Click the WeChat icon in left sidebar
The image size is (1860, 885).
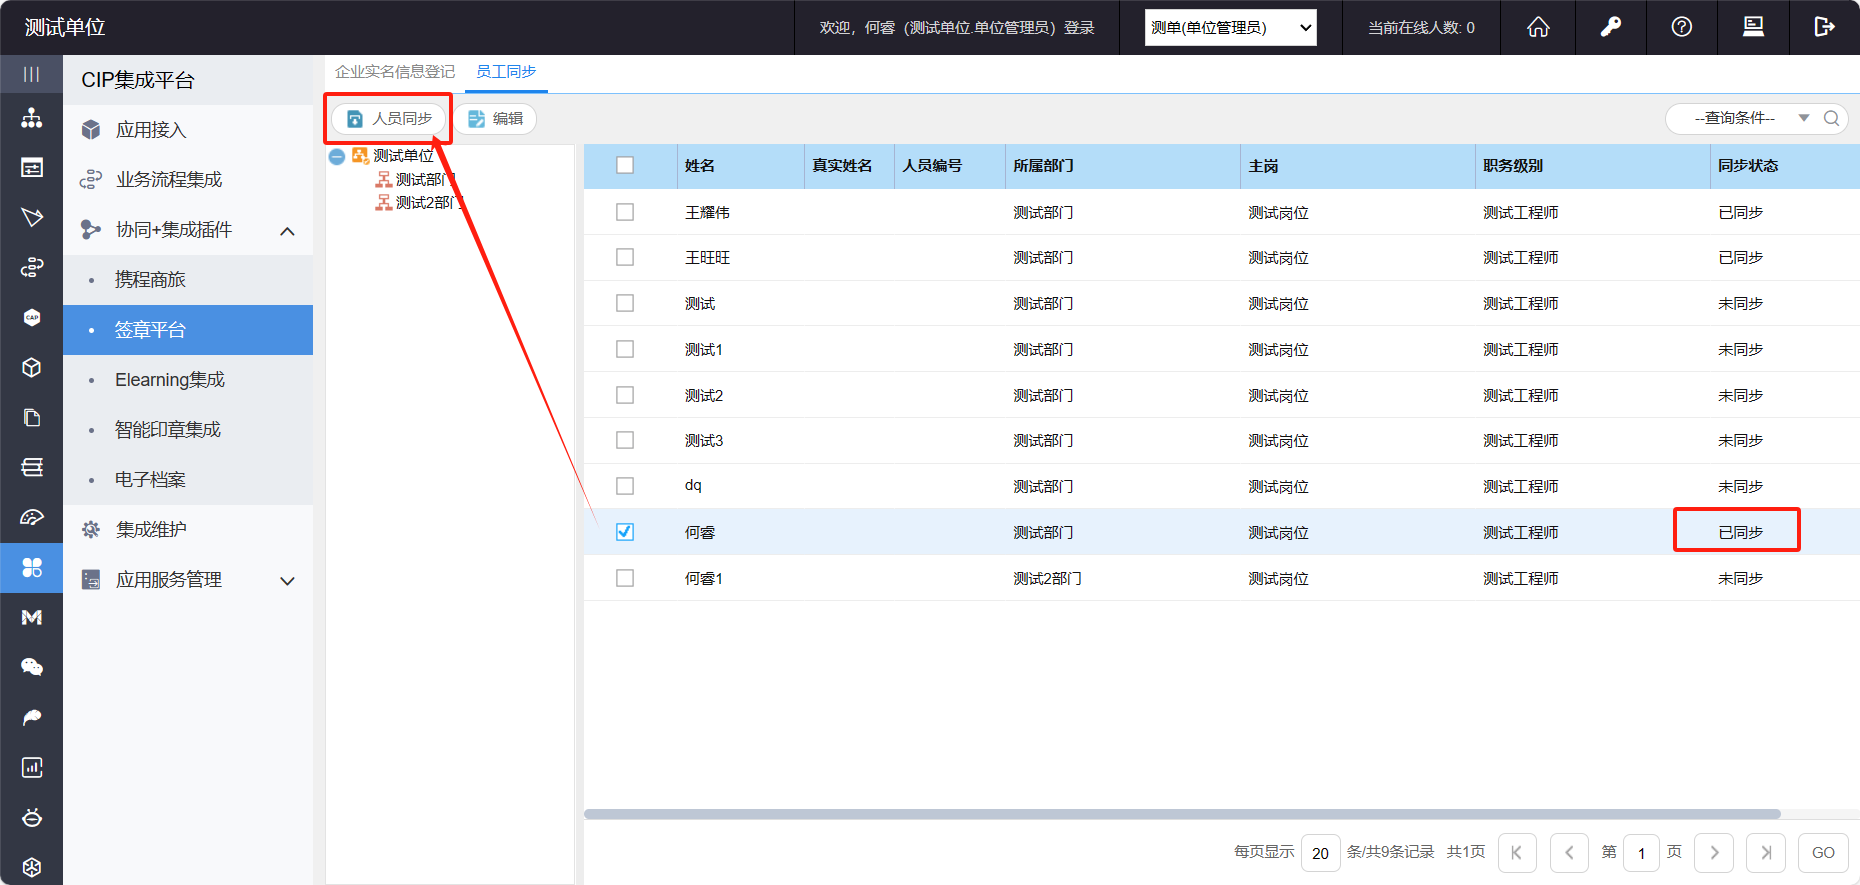click(32, 667)
